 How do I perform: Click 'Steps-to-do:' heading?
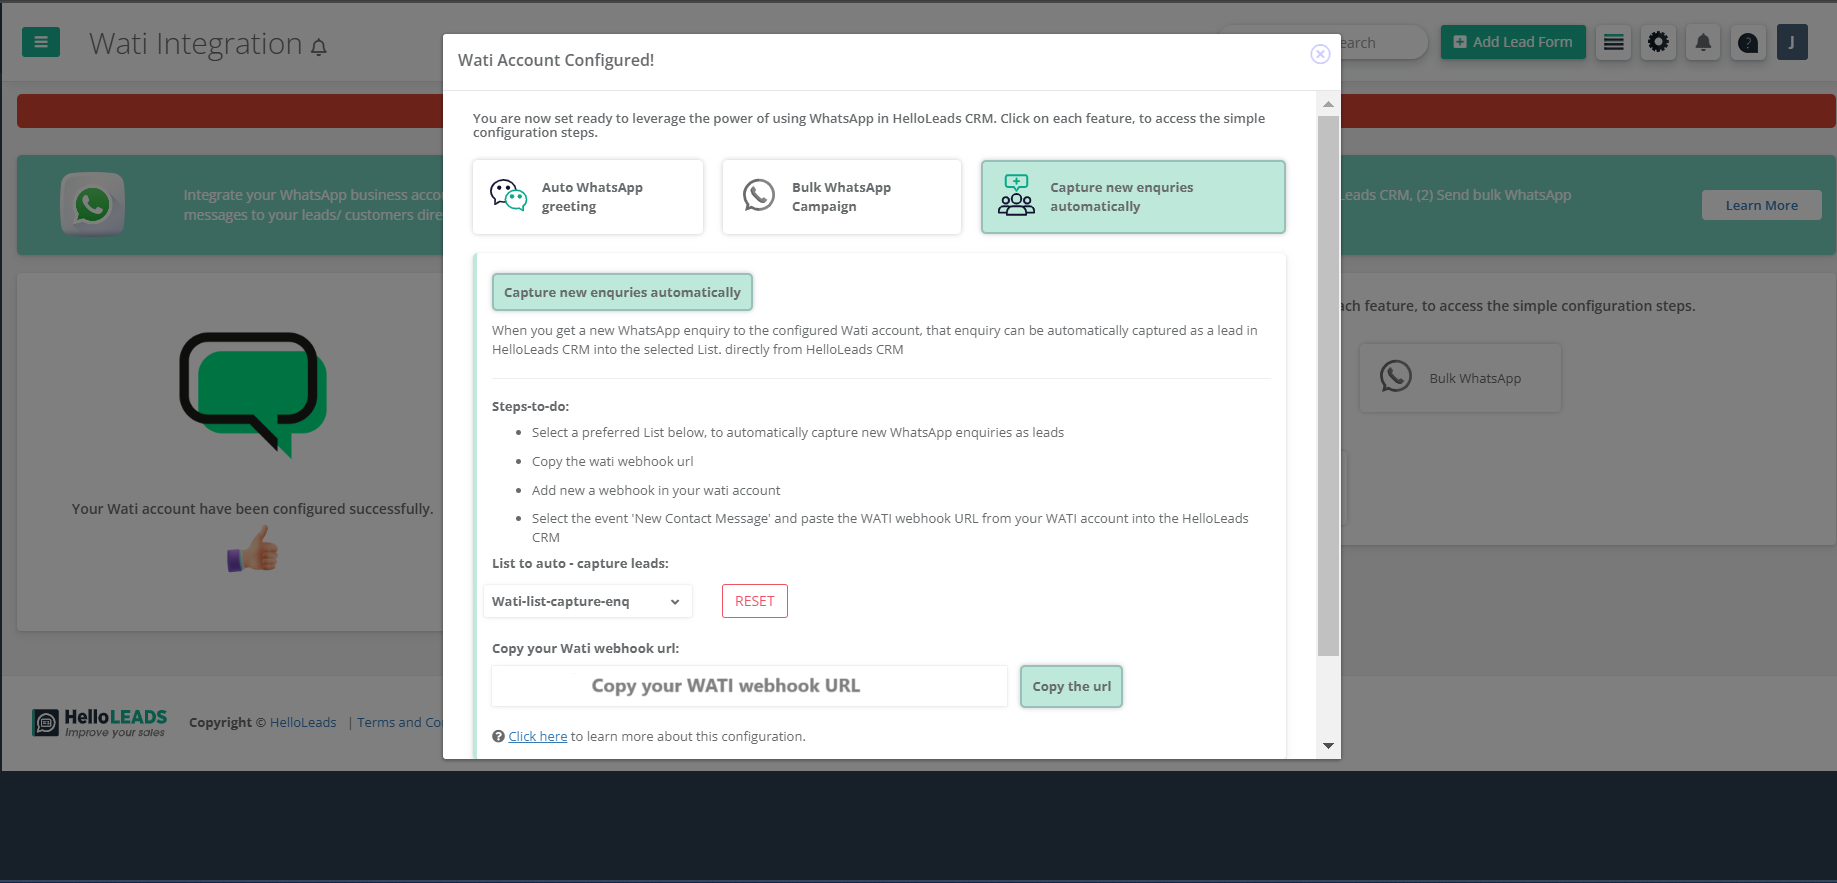click(x=530, y=406)
